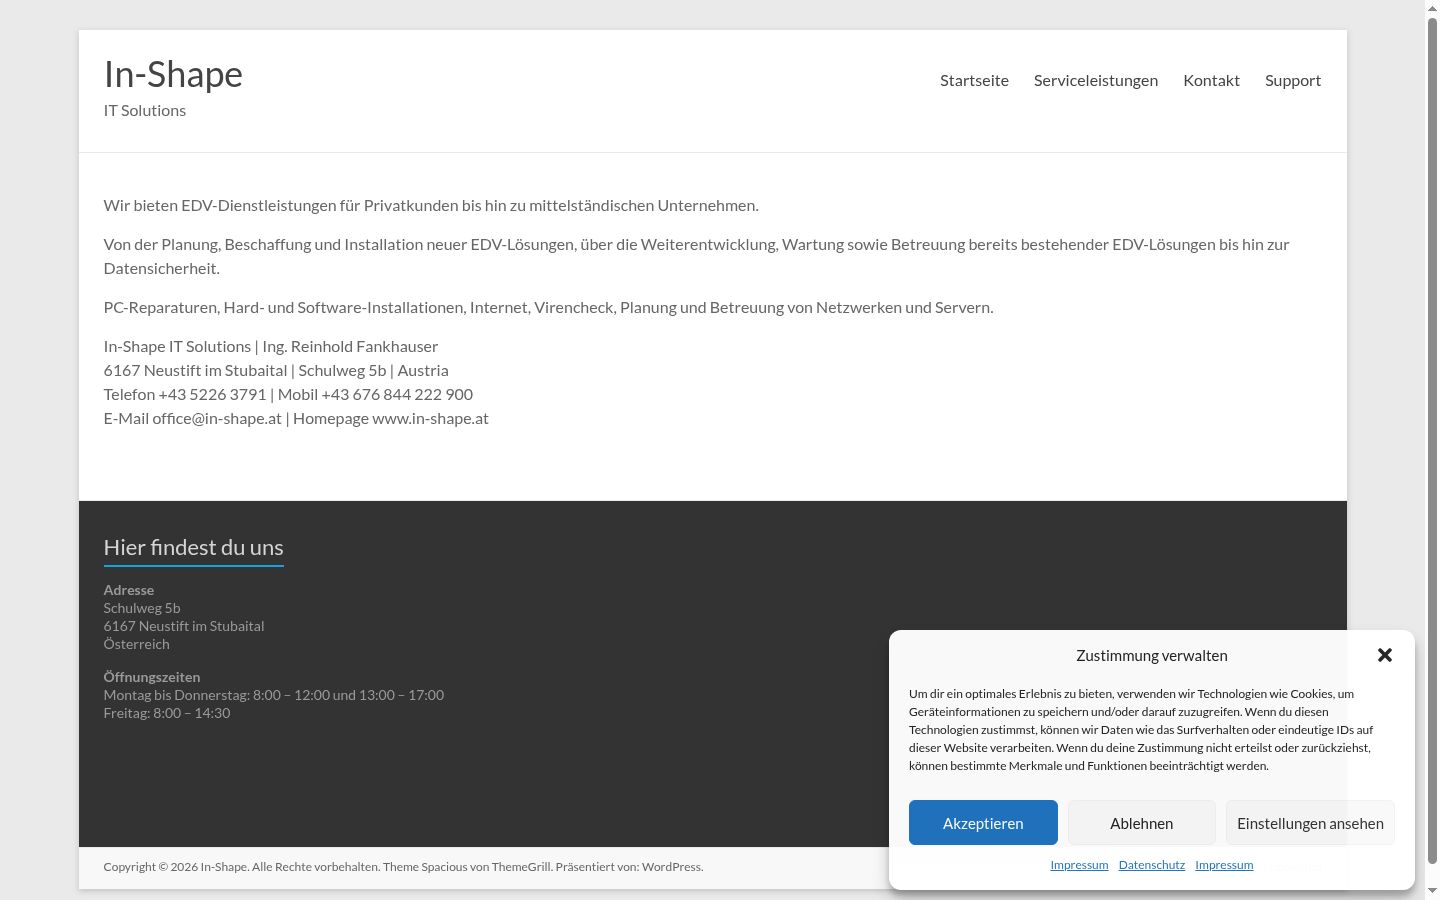The height and width of the screenshot is (900, 1440).
Task: Click the In-Shape site title
Action: point(173,74)
